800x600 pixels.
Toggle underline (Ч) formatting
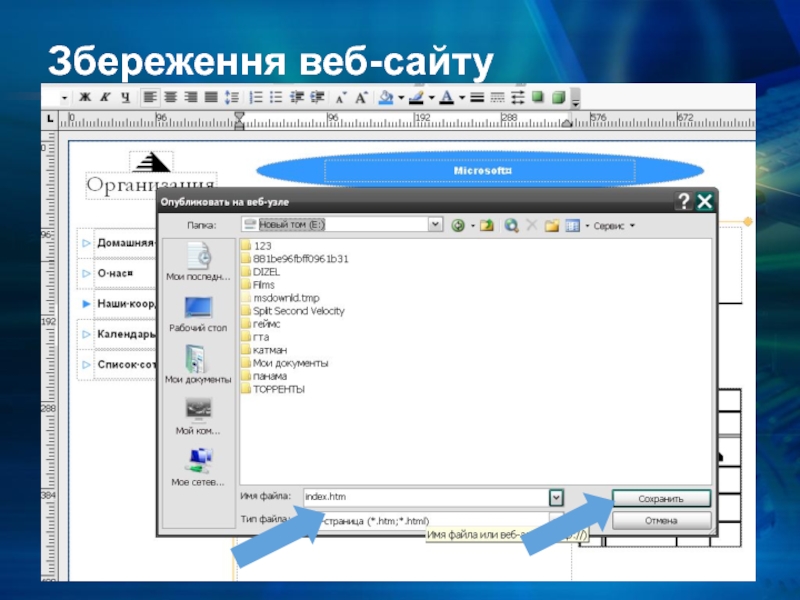tap(126, 97)
